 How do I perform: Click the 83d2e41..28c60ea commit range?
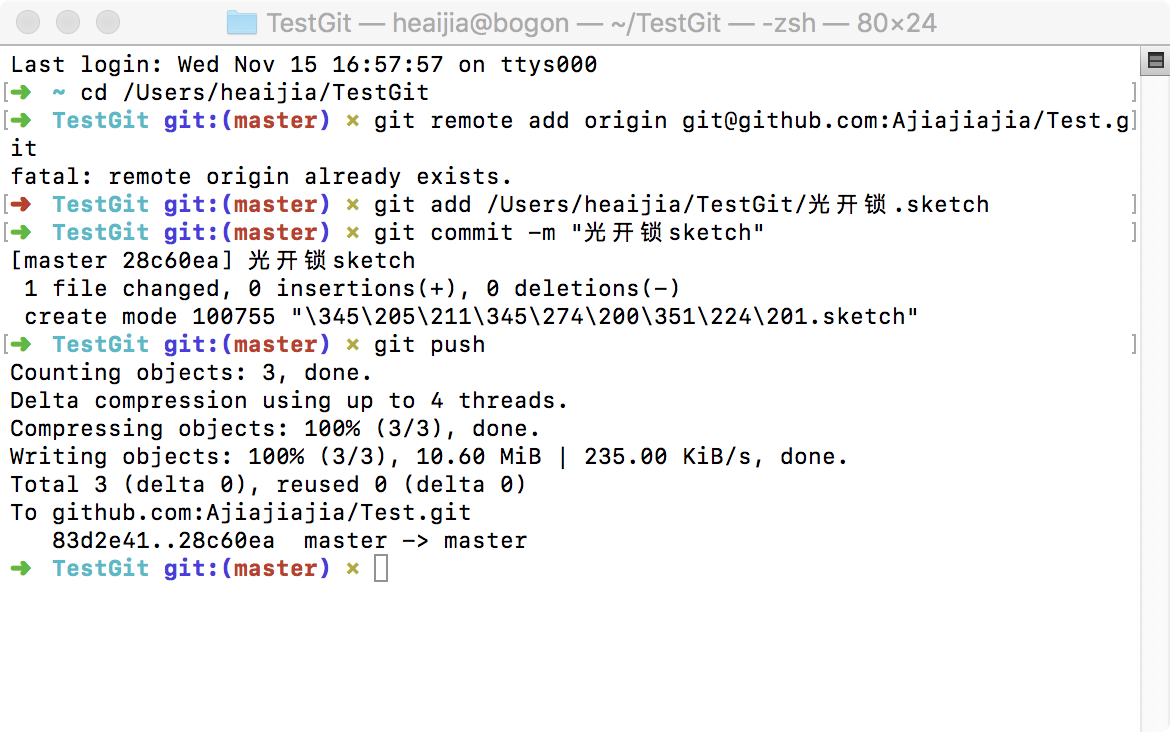tap(163, 540)
